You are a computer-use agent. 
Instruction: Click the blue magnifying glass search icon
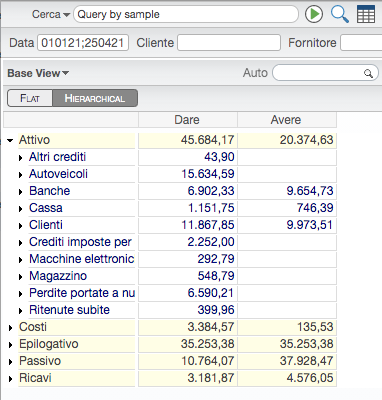(x=340, y=14)
